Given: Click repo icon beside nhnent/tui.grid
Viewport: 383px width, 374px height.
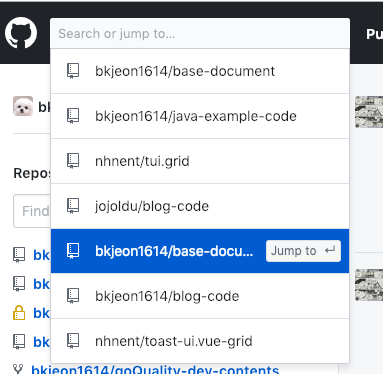Looking at the screenshot, I should (73, 161).
